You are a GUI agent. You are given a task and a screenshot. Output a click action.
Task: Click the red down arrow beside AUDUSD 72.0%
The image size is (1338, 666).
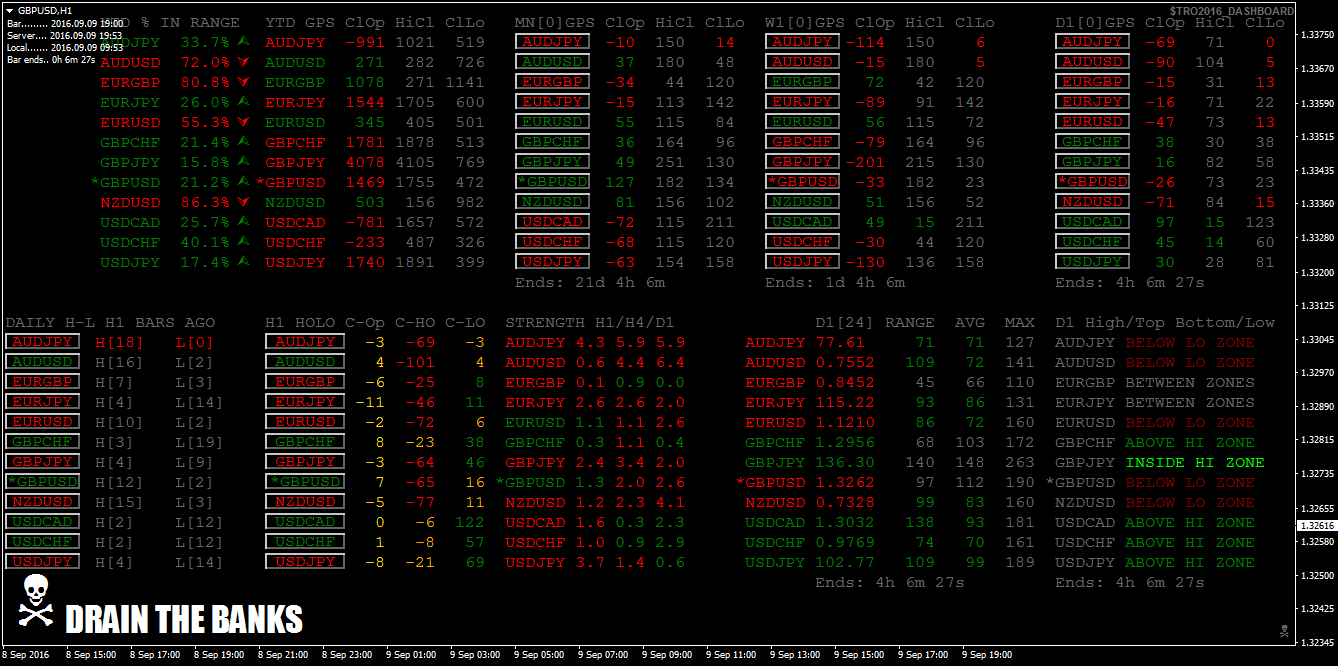click(x=244, y=62)
